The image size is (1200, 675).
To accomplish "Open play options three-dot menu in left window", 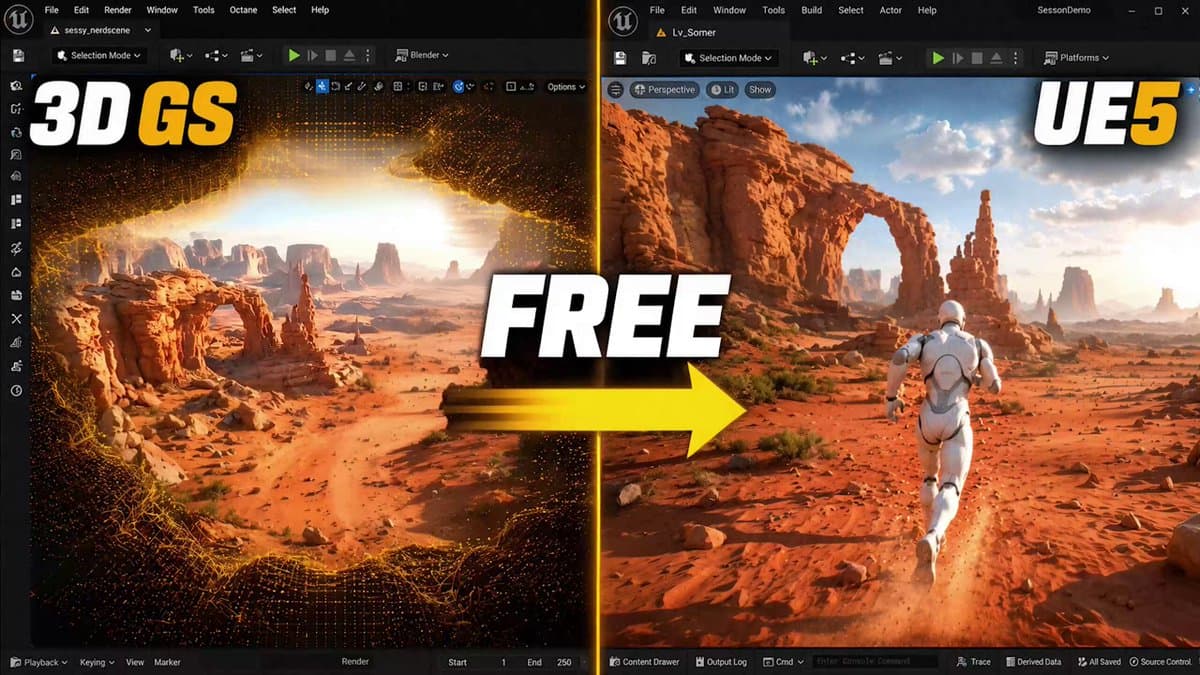I will 368,56.
